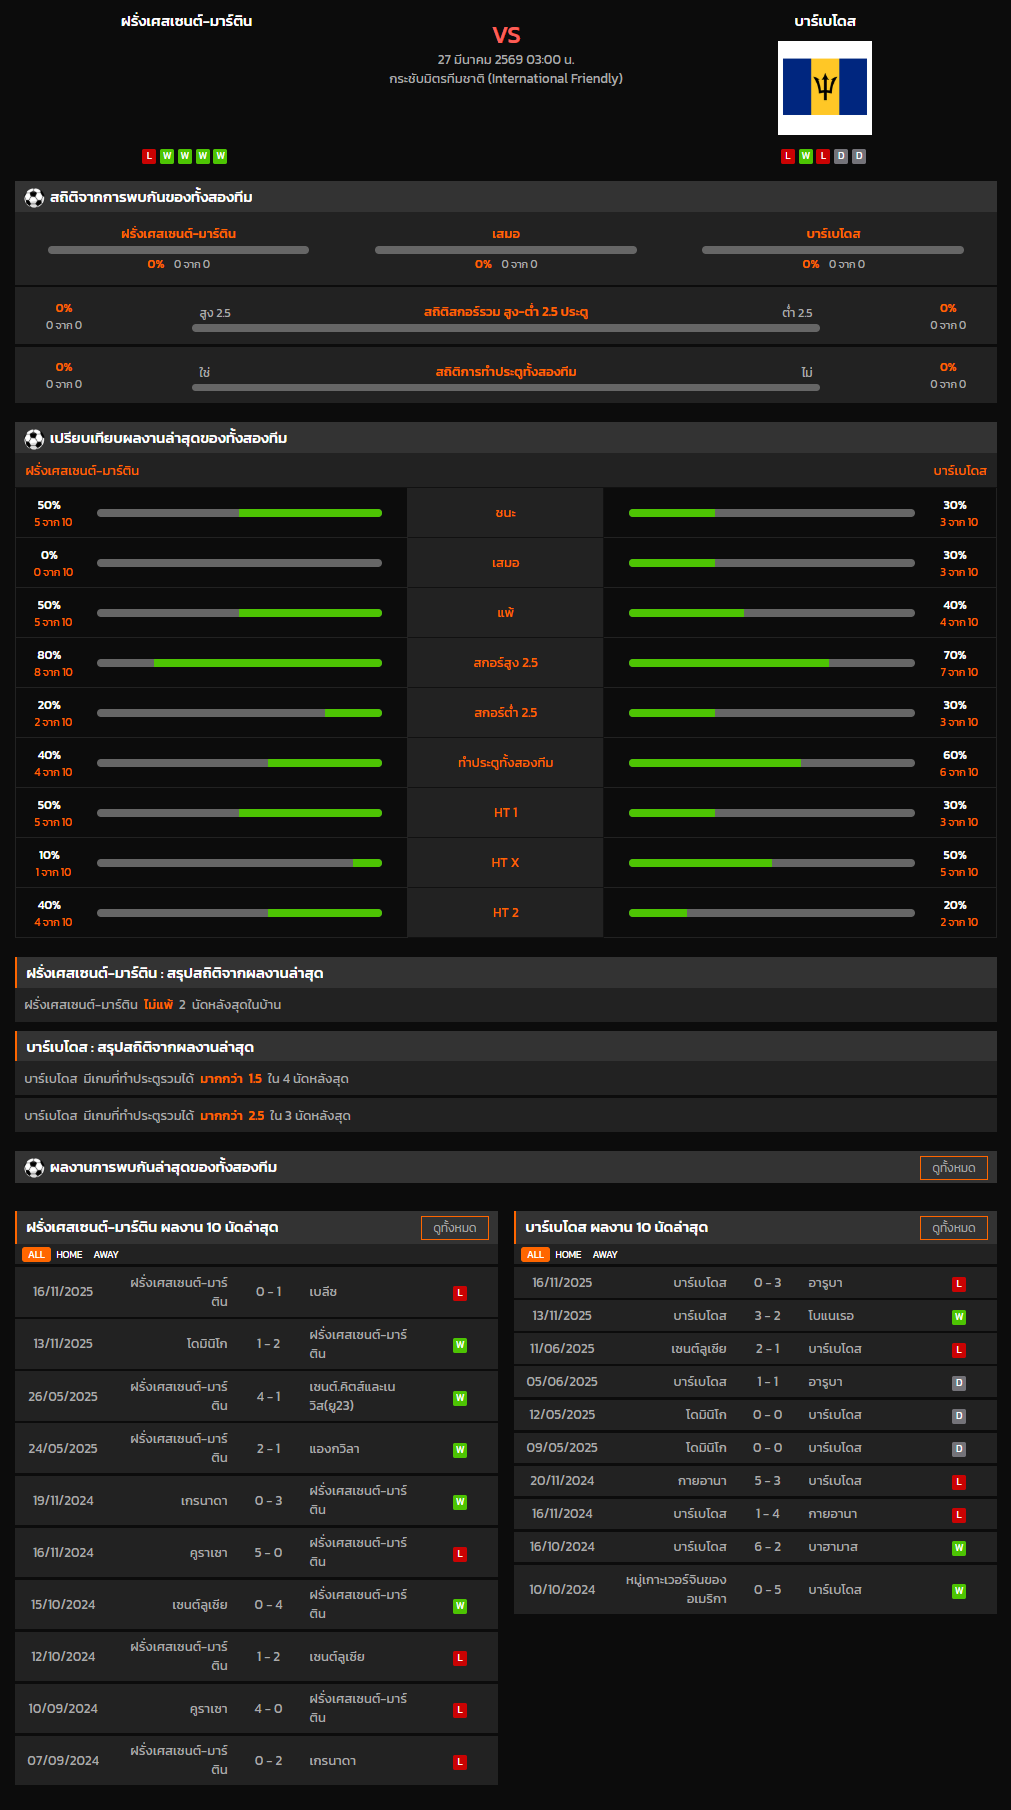
Task: Click soccer ball icon beside recent form comparison
Action: (x=34, y=439)
